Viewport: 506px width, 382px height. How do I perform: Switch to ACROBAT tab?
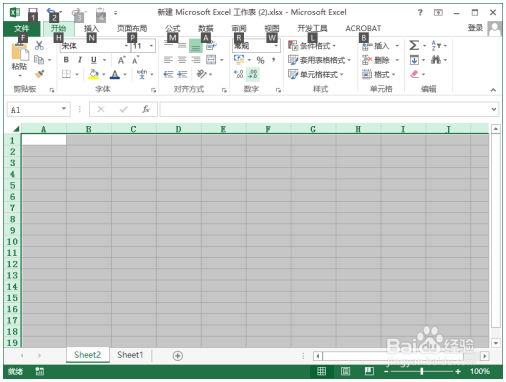363,29
